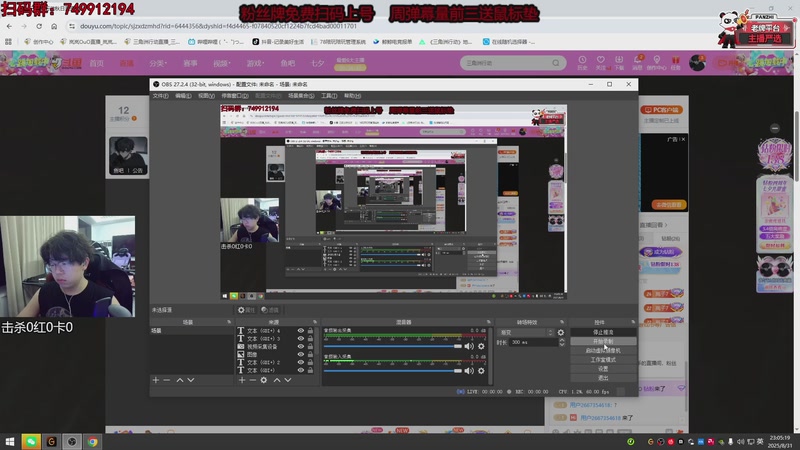Image resolution: width=800 pixels, height=450 pixels.
Task: Add a new source with plus icon
Action: pyautogui.click(x=242, y=380)
